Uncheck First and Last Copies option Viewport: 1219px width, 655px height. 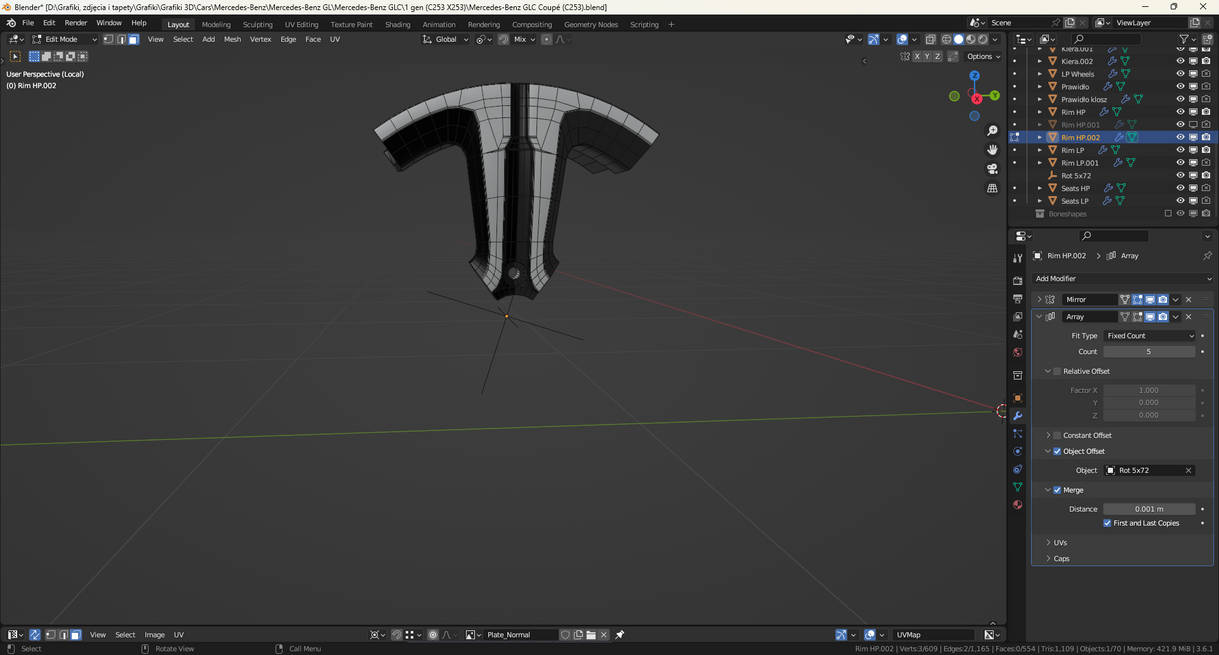point(1107,523)
